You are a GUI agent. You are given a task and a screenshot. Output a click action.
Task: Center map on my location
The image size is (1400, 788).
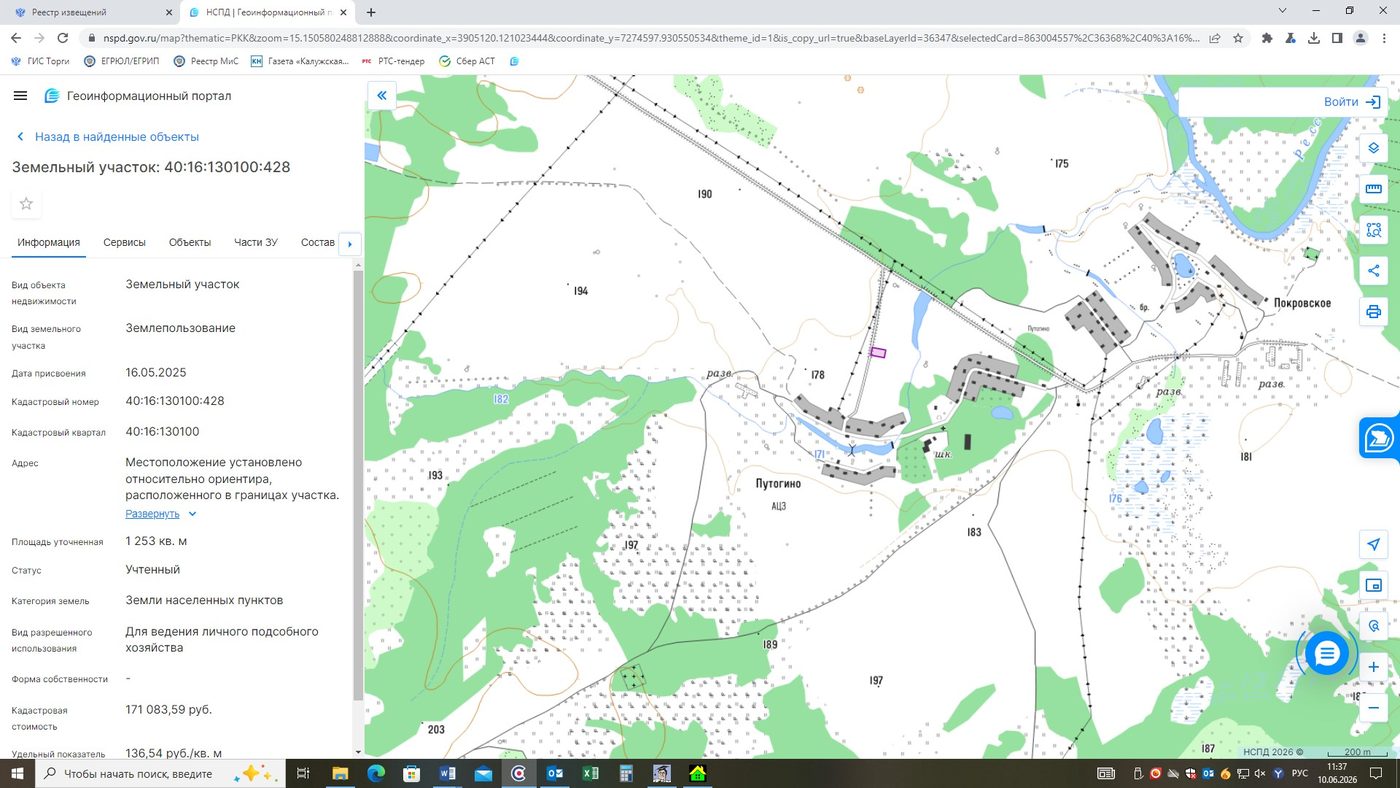pyautogui.click(x=1373, y=544)
